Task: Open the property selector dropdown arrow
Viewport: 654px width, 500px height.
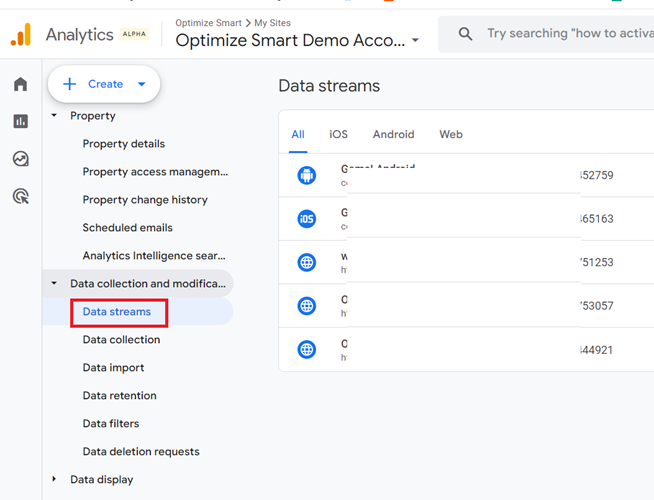Action: (415, 40)
